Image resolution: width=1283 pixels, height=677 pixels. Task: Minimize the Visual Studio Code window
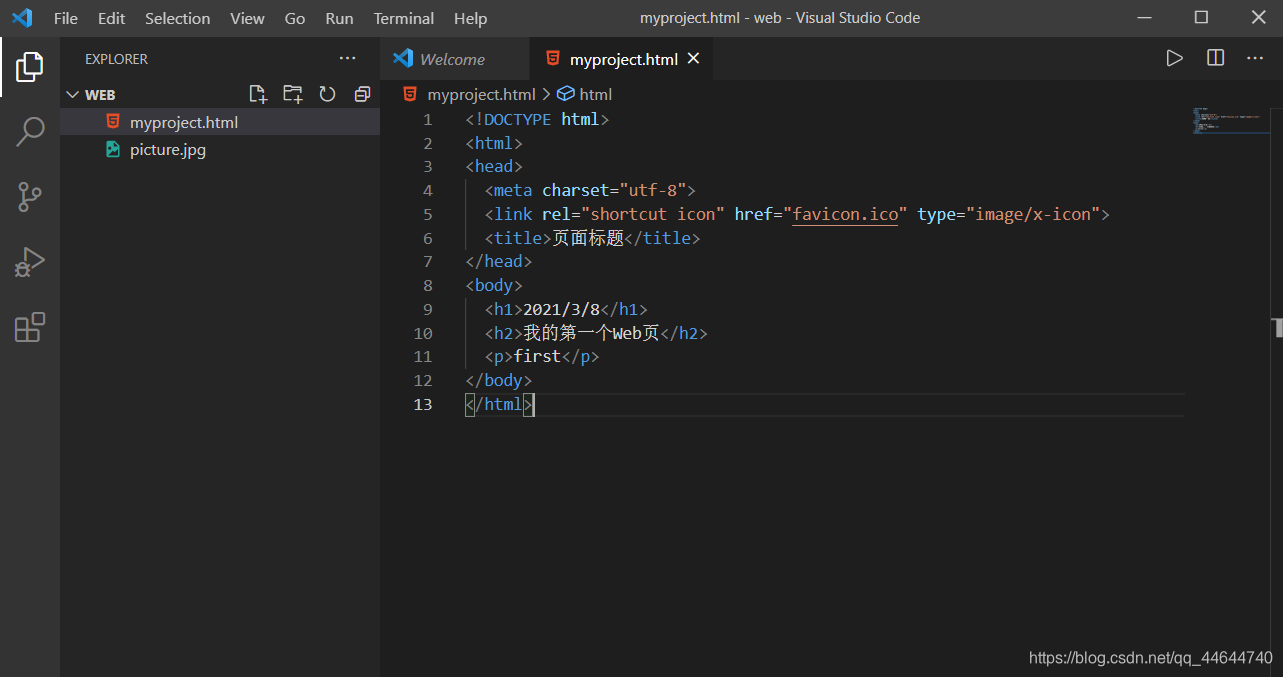(1144, 17)
